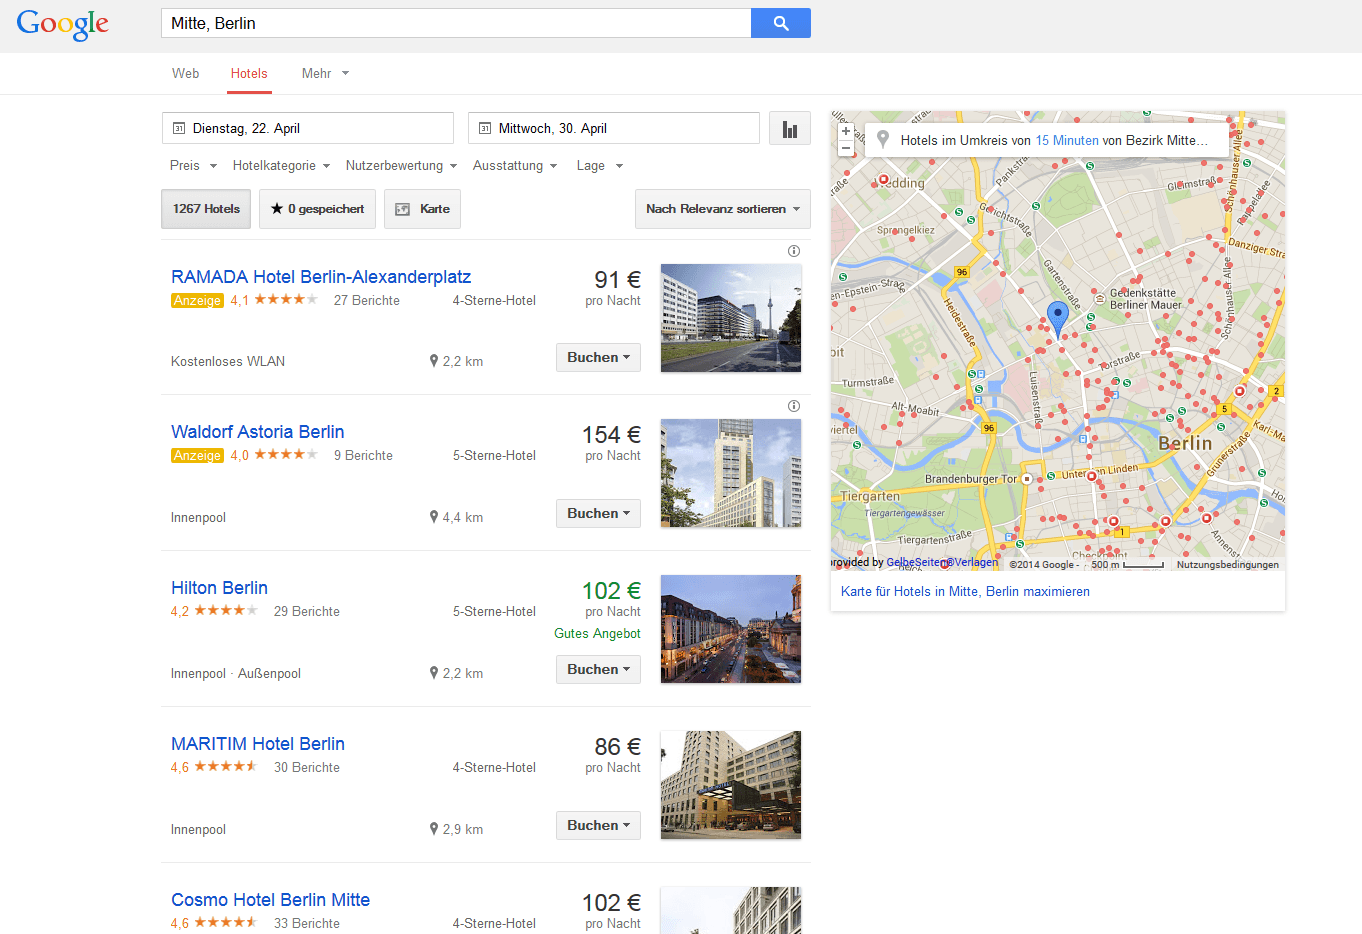1362x934 pixels.
Task: Open Hilton Berlin hotel link
Action: click(x=219, y=588)
